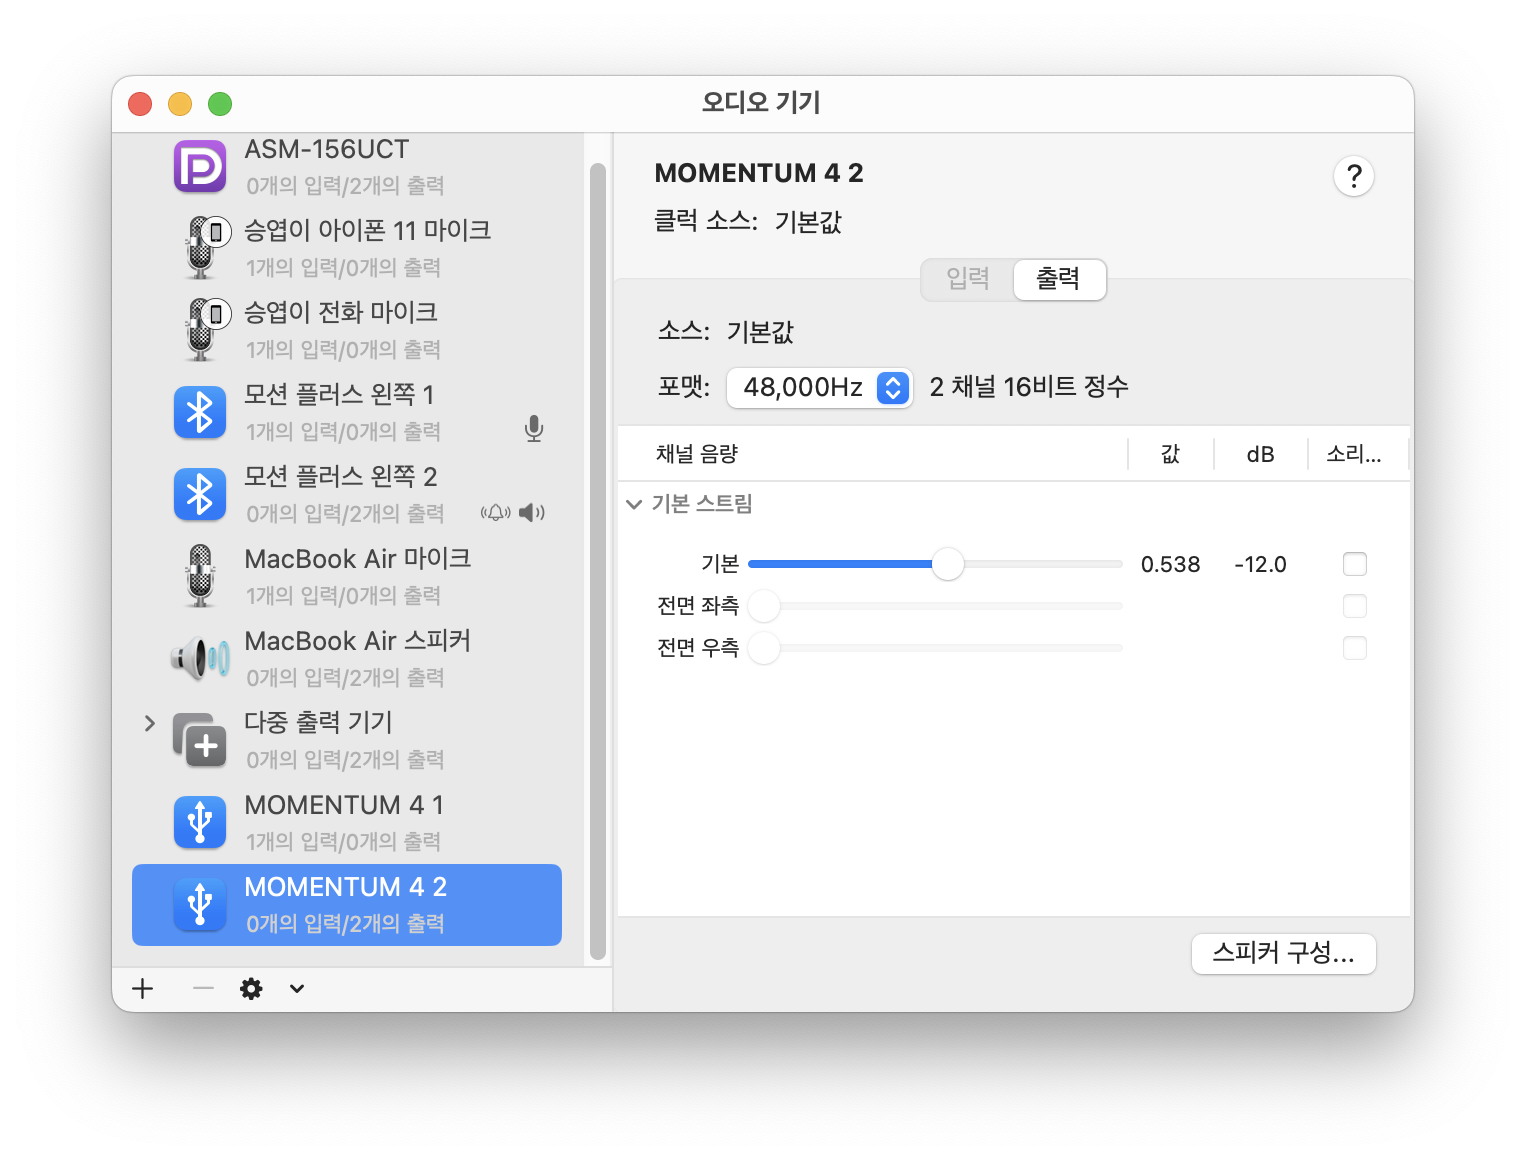
Task: Add a new aggregate device with plus
Action: point(143,989)
